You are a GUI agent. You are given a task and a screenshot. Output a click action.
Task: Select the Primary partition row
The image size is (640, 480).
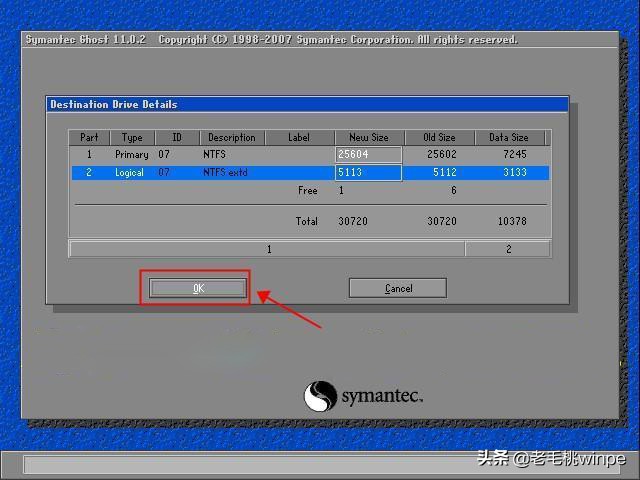[310, 155]
